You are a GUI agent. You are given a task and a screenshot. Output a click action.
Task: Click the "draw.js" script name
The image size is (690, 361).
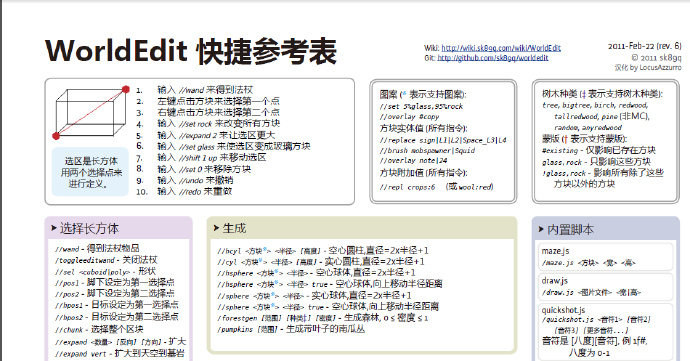(x=555, y=280)
